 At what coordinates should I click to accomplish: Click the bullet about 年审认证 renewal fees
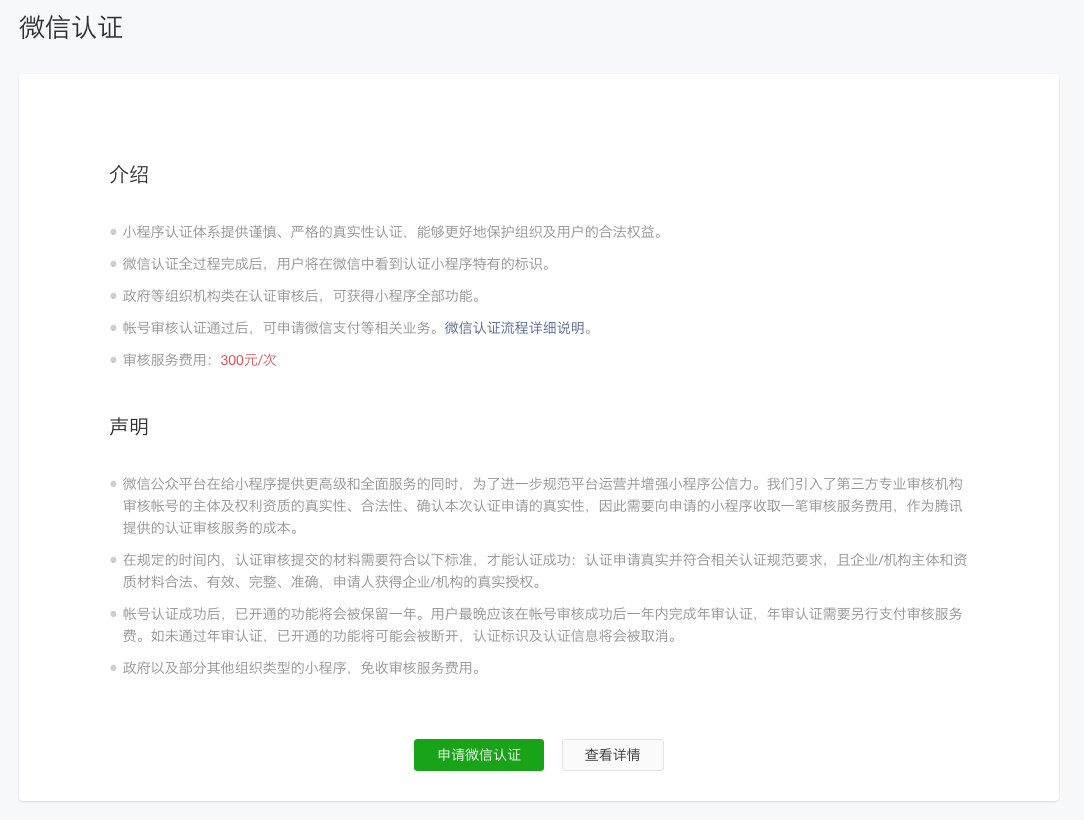point(500,625)
